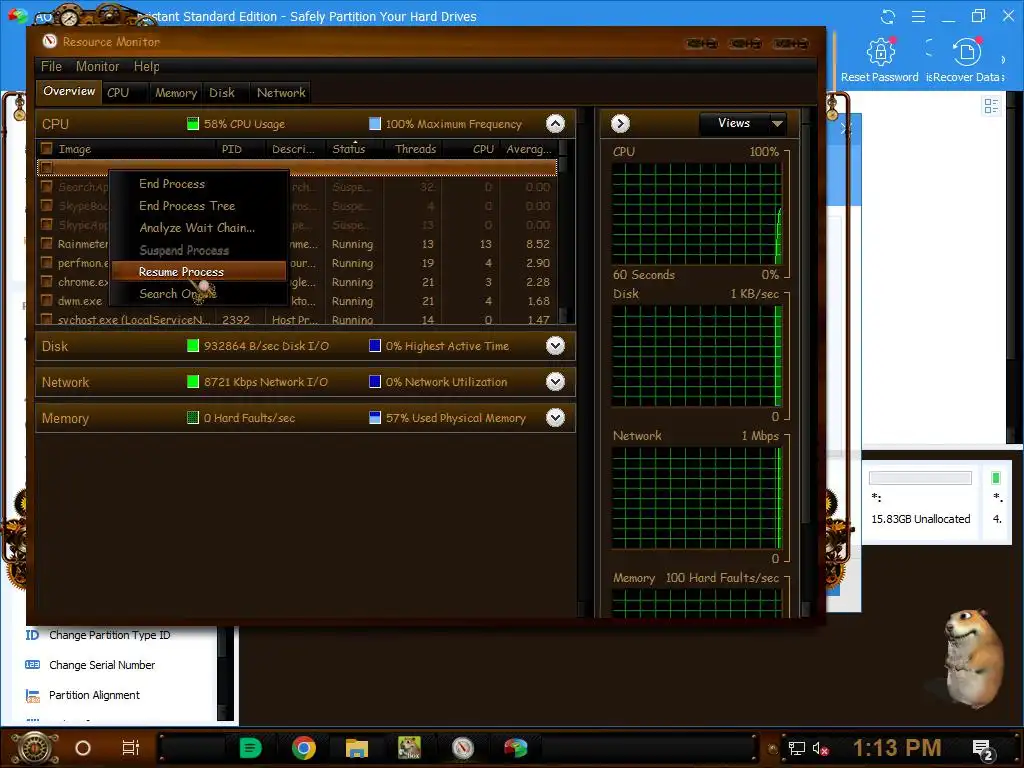Click dancing hamster desktop widget
The width and height of the screenshot is (1024, 768).
974,658
